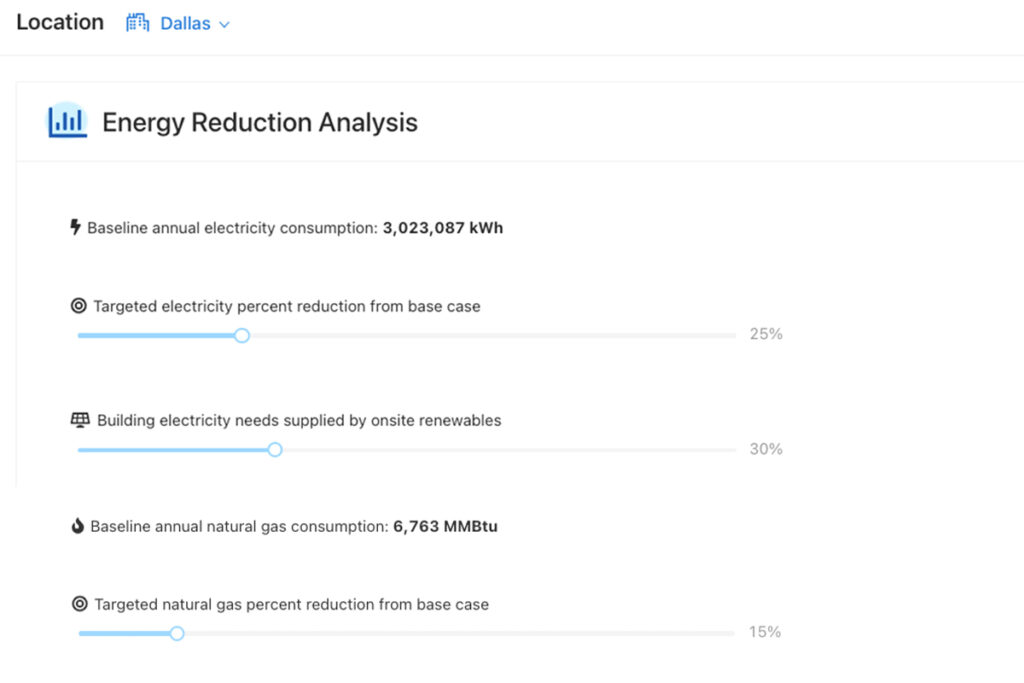Click the lightning bolt icon for electricity consumption
Viewport: 1024px width, 683px height.
click(x=76, y=227)
